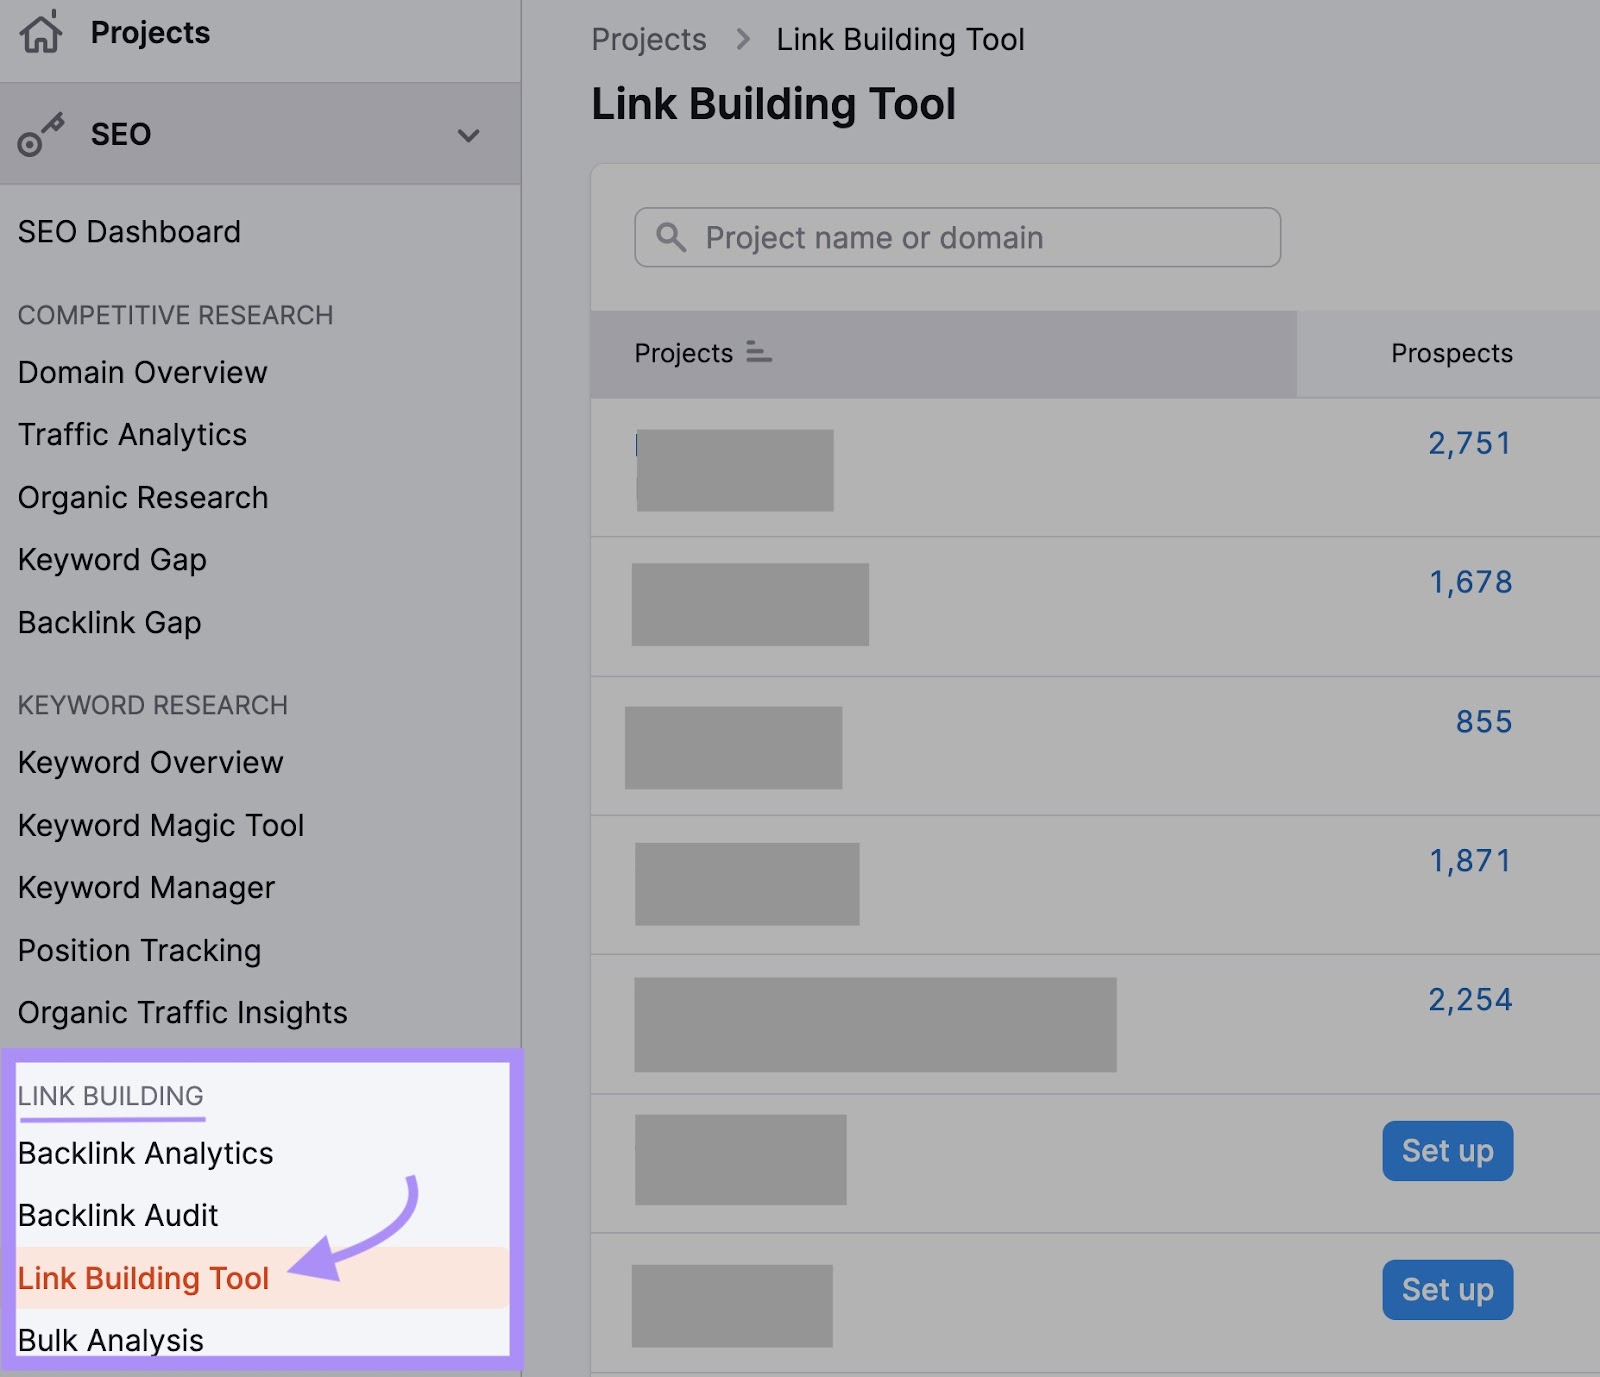The height and width of the screenshot is (1377, 1600).
Task: Select Keyword Magic Tool in sidebar
Action: click(161, 825)
